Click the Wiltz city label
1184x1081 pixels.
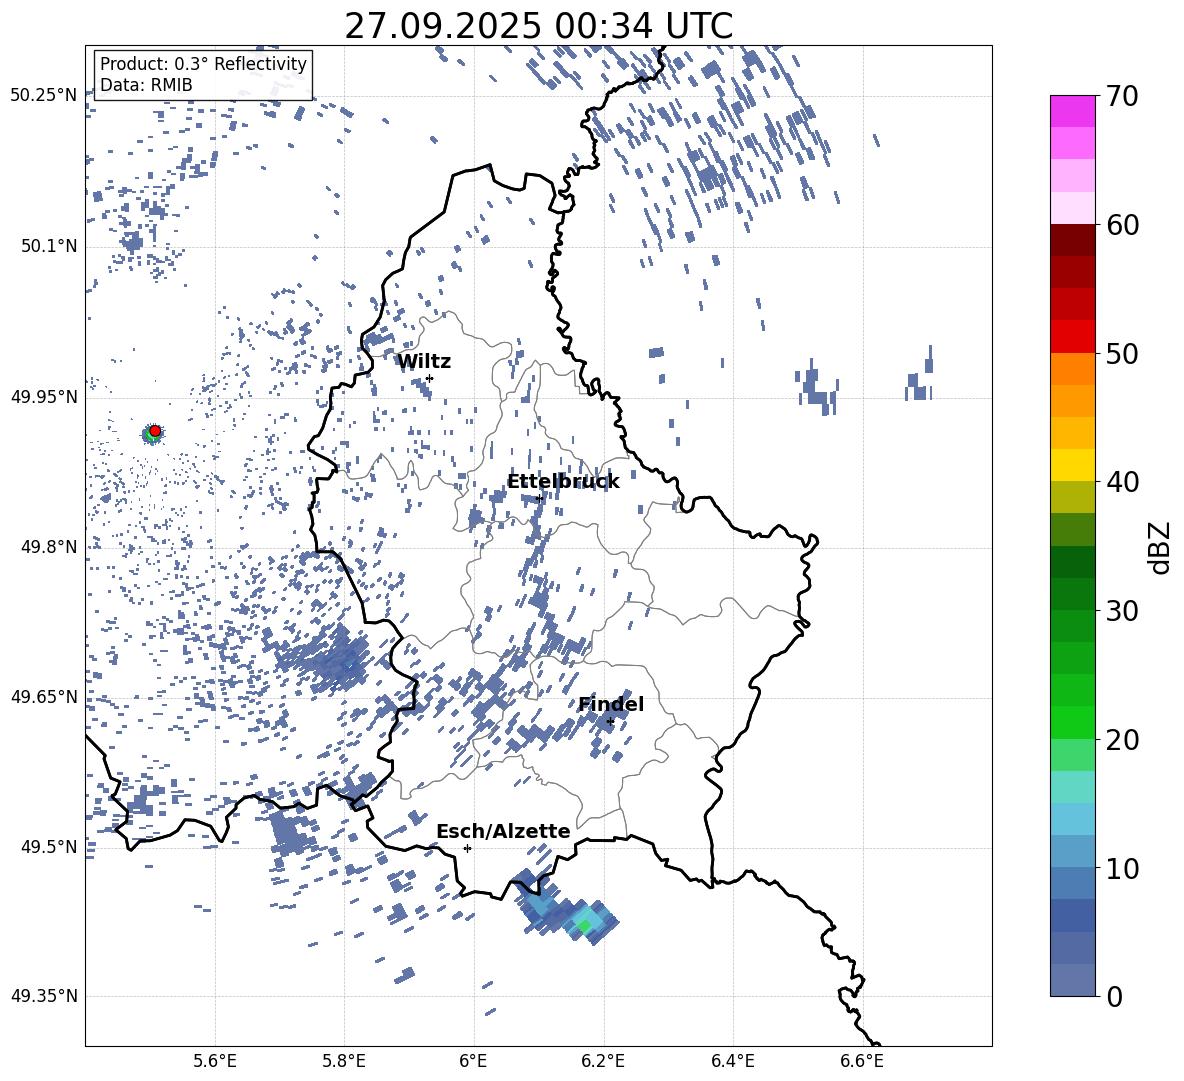click(424, 362)
